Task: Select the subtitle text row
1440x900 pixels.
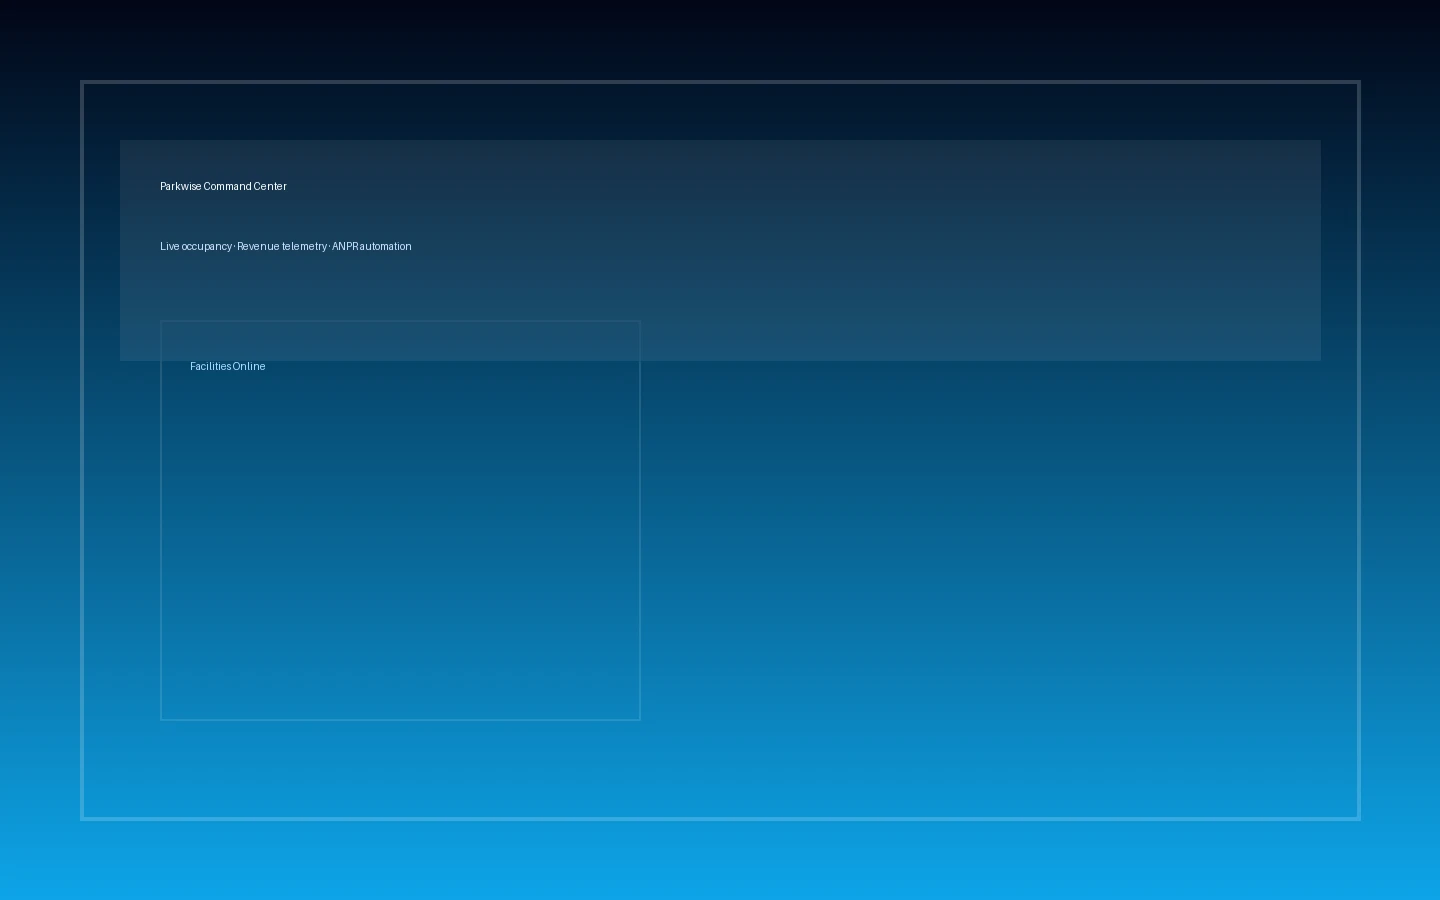Action: (x=285, y=246)
